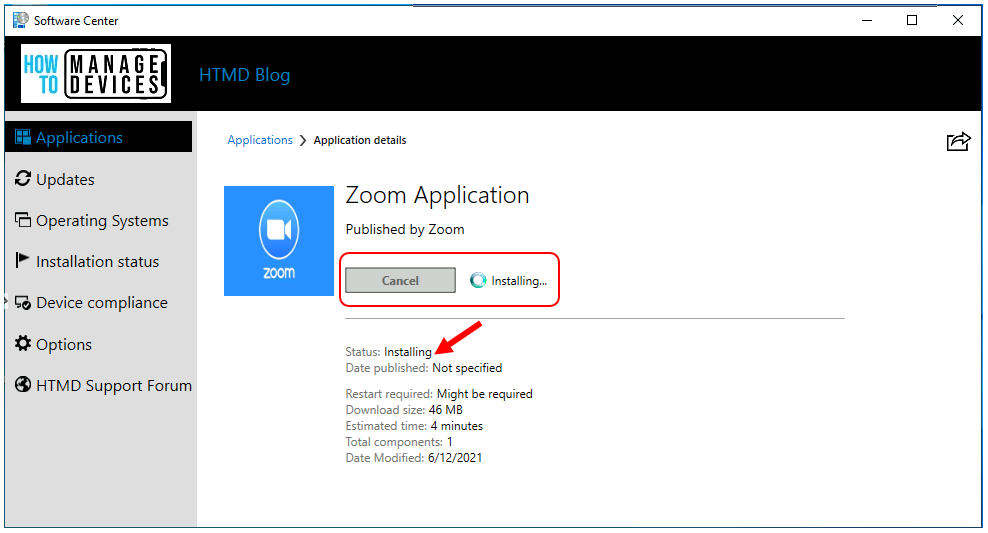Close the Software Center window

[x=958, y=20]
